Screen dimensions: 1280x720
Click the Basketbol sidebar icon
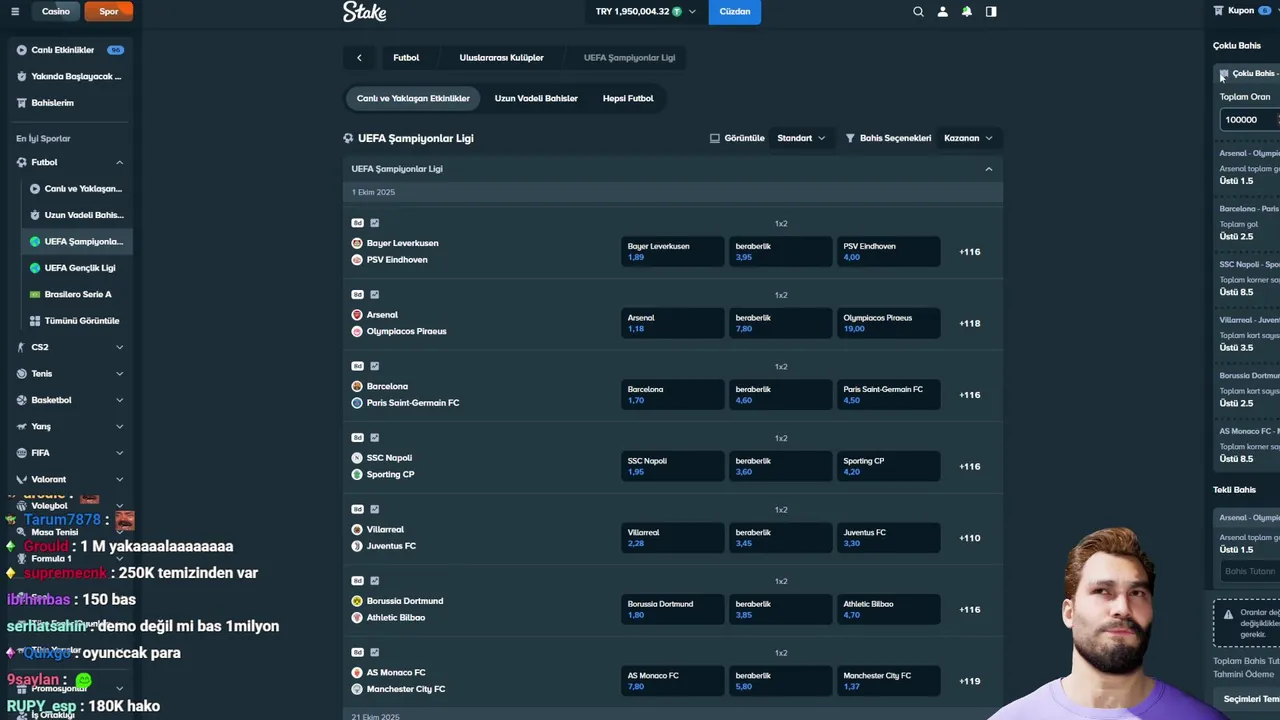(21, 400)
